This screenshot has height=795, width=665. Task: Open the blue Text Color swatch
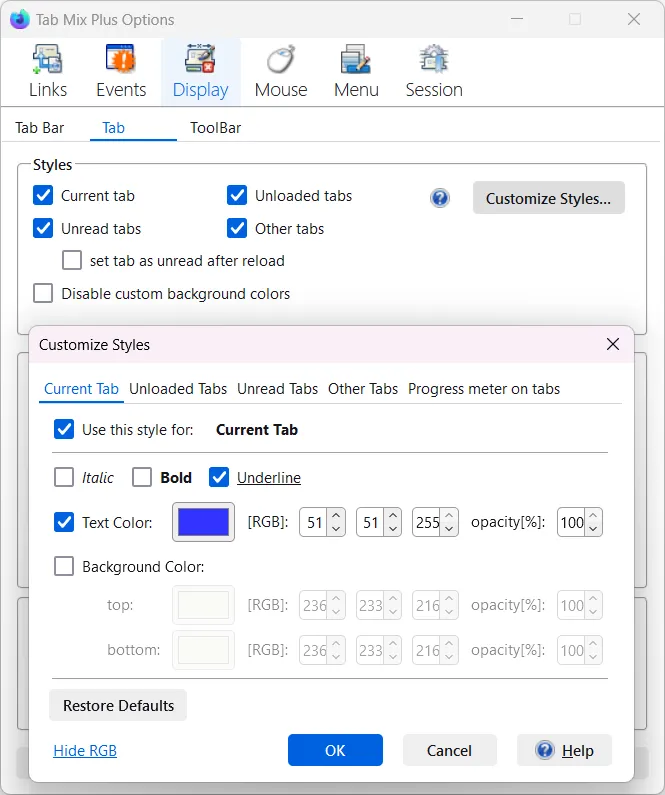click(204, 522)
